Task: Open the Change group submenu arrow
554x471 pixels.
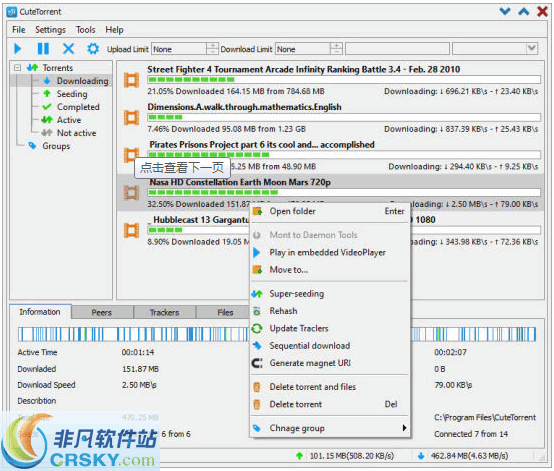Action: pos(404,428)
